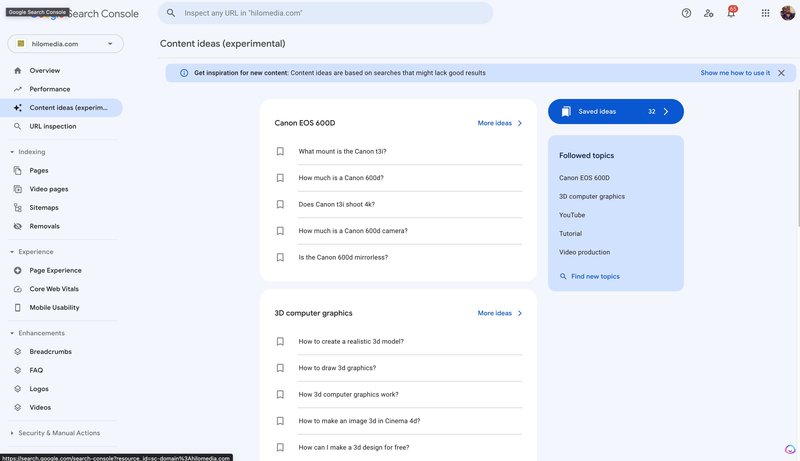Select Video production followed topic

pyautogui.click(x=584, y=252)
